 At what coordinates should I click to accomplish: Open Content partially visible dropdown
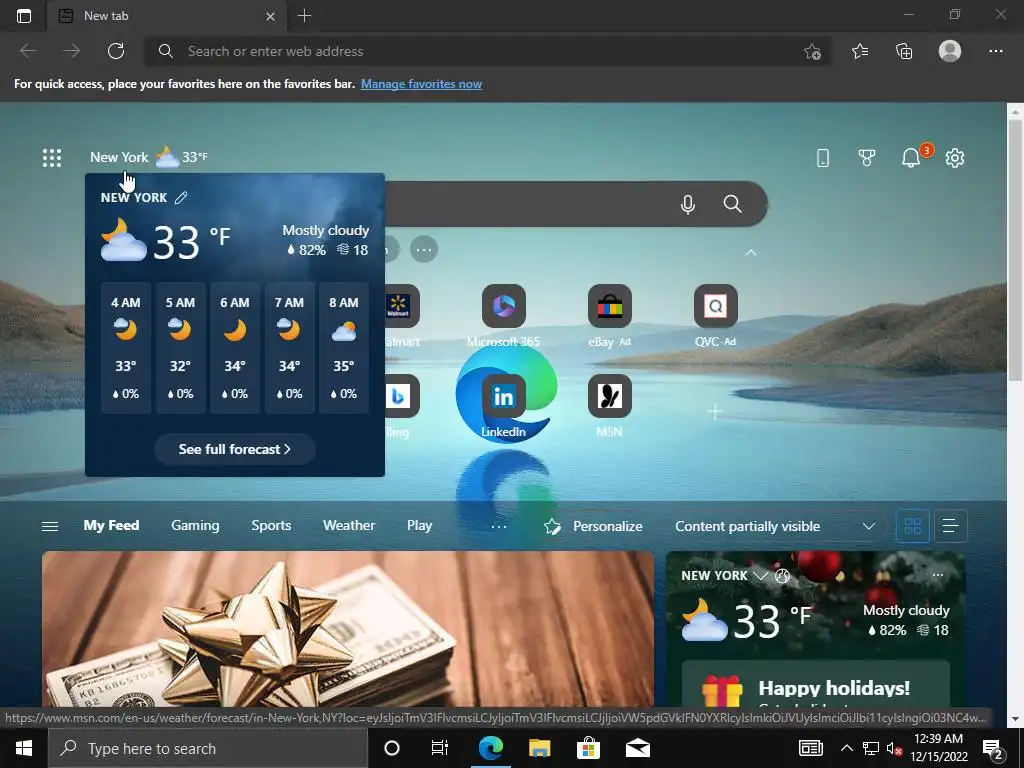click(775, 526)
